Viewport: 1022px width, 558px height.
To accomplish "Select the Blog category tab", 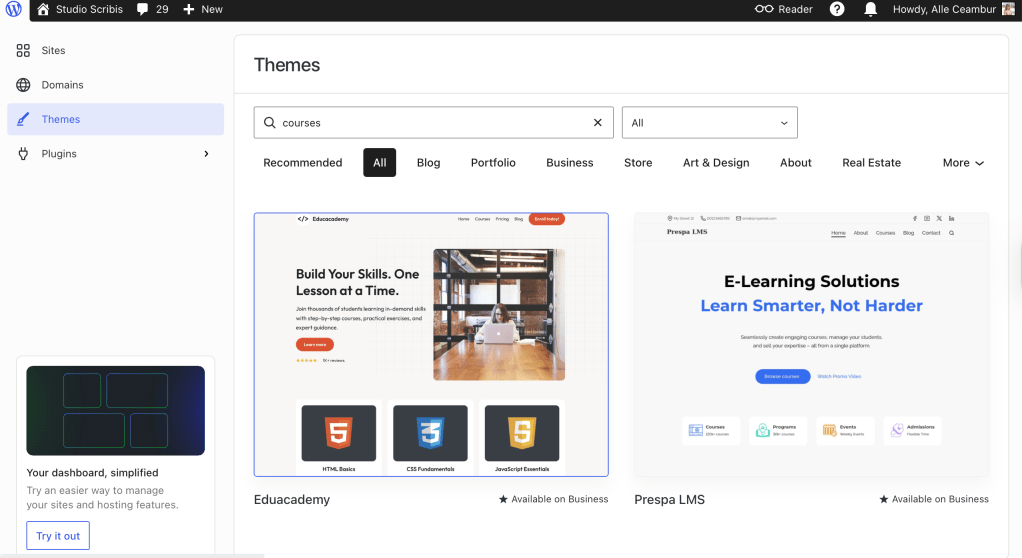I will click(428, 162).
